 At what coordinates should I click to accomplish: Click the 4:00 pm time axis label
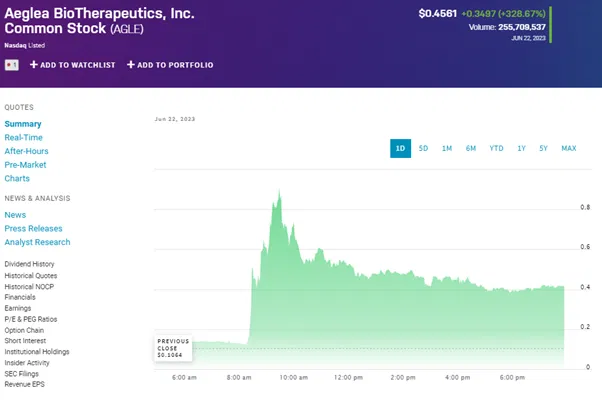(458, 378)
